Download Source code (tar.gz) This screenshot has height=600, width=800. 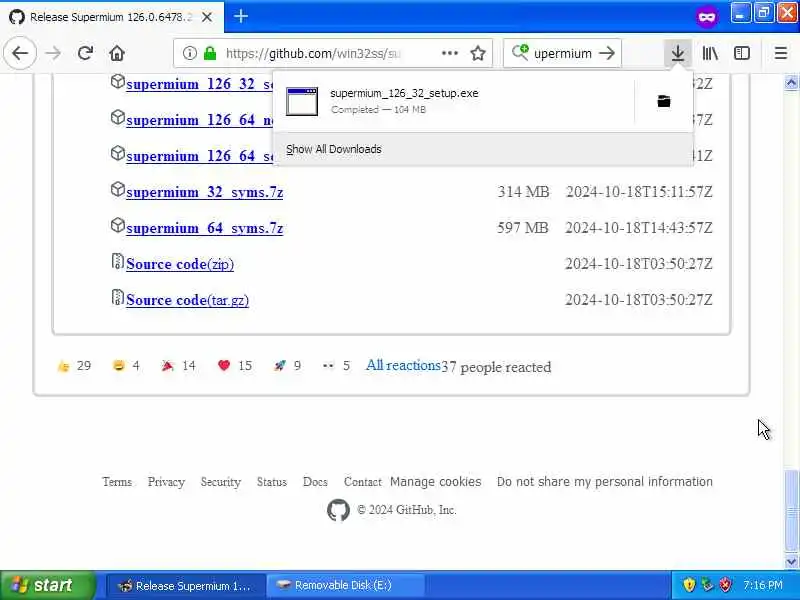point(187,300)
